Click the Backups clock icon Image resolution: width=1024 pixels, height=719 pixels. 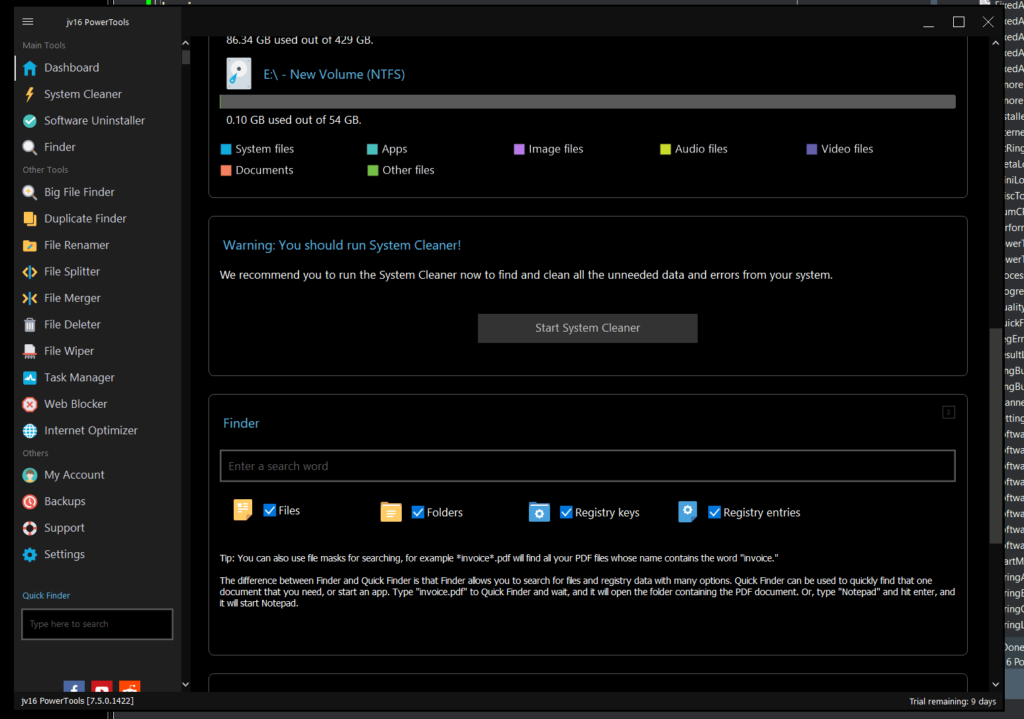[x=29, y=502]
